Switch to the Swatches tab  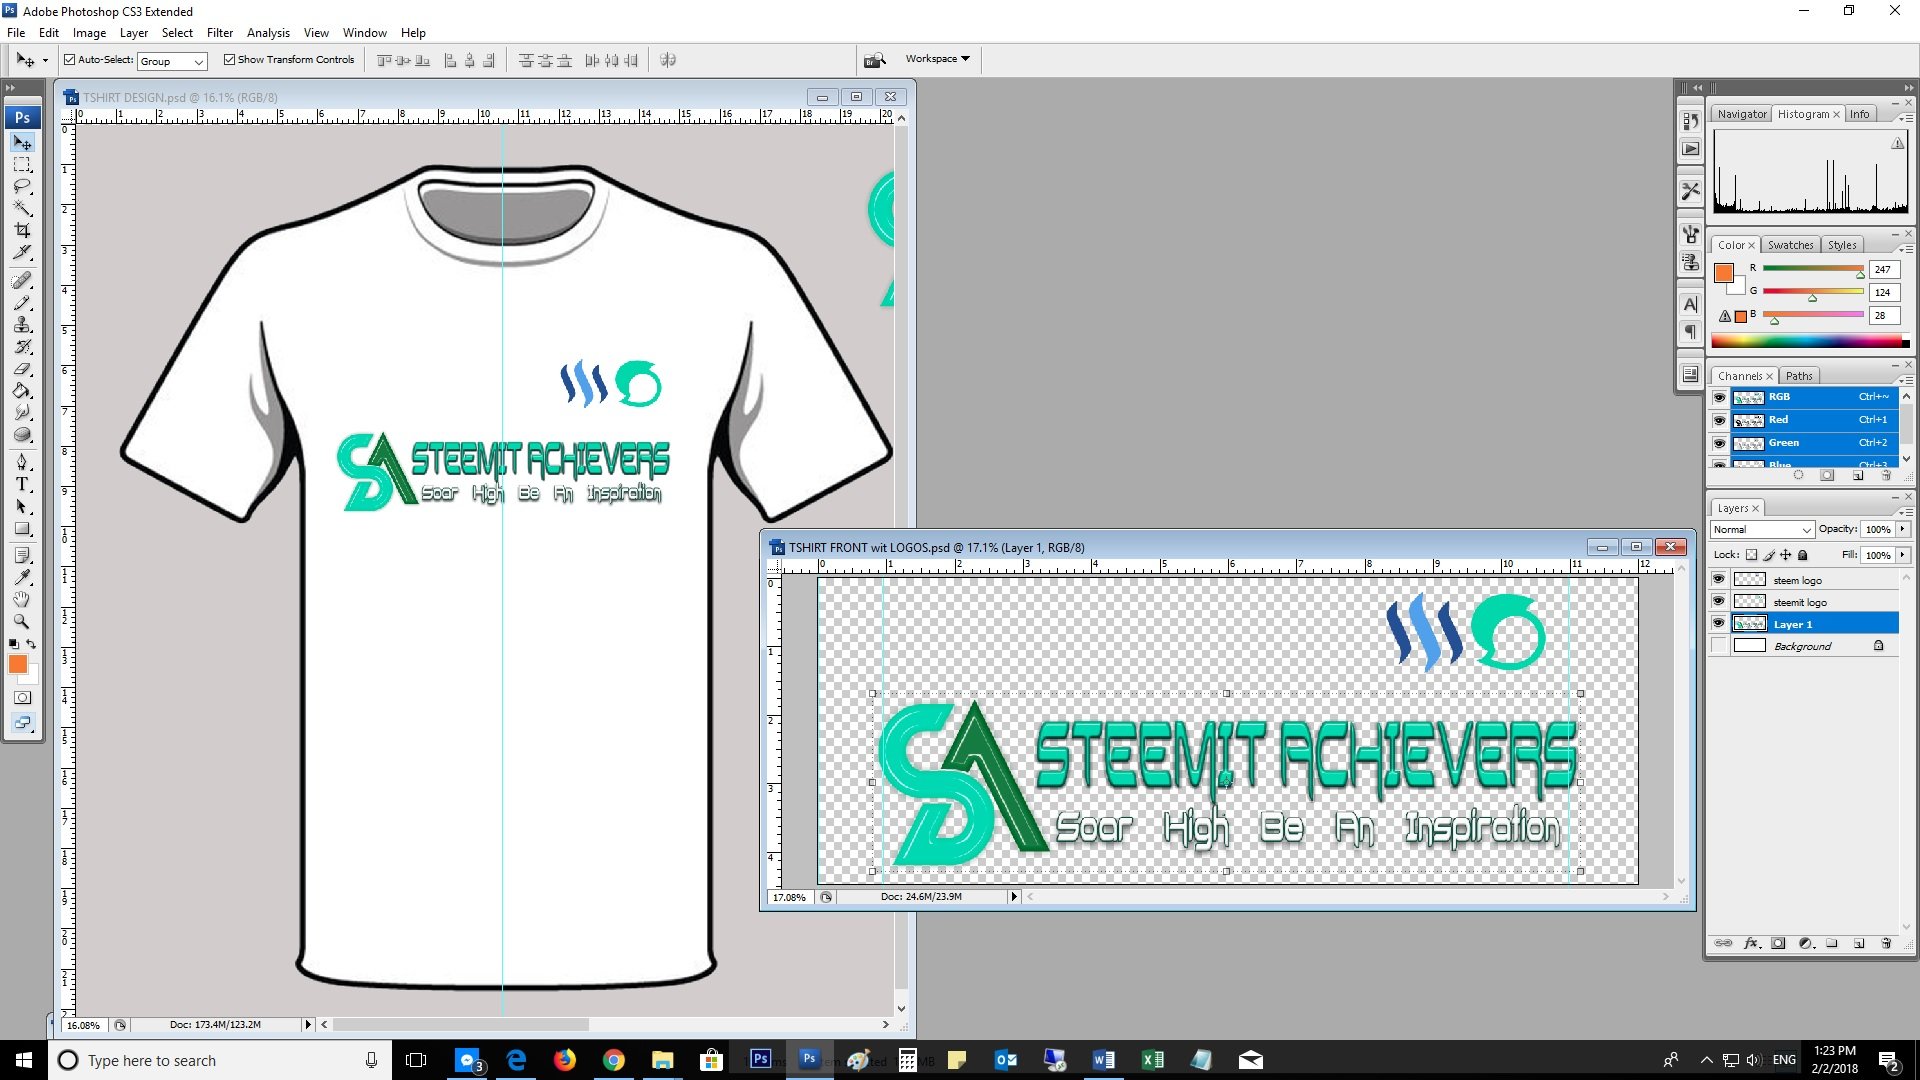click(1790, 245)
